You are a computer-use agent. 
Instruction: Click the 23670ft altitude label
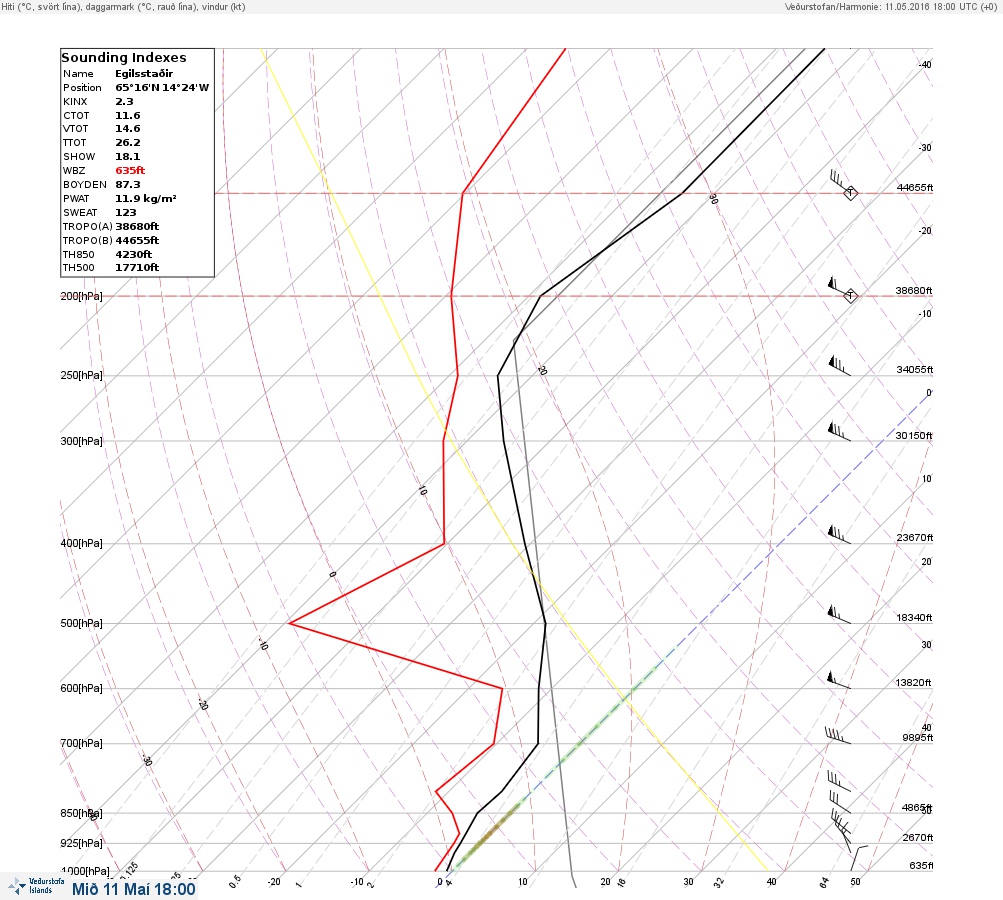914,538
